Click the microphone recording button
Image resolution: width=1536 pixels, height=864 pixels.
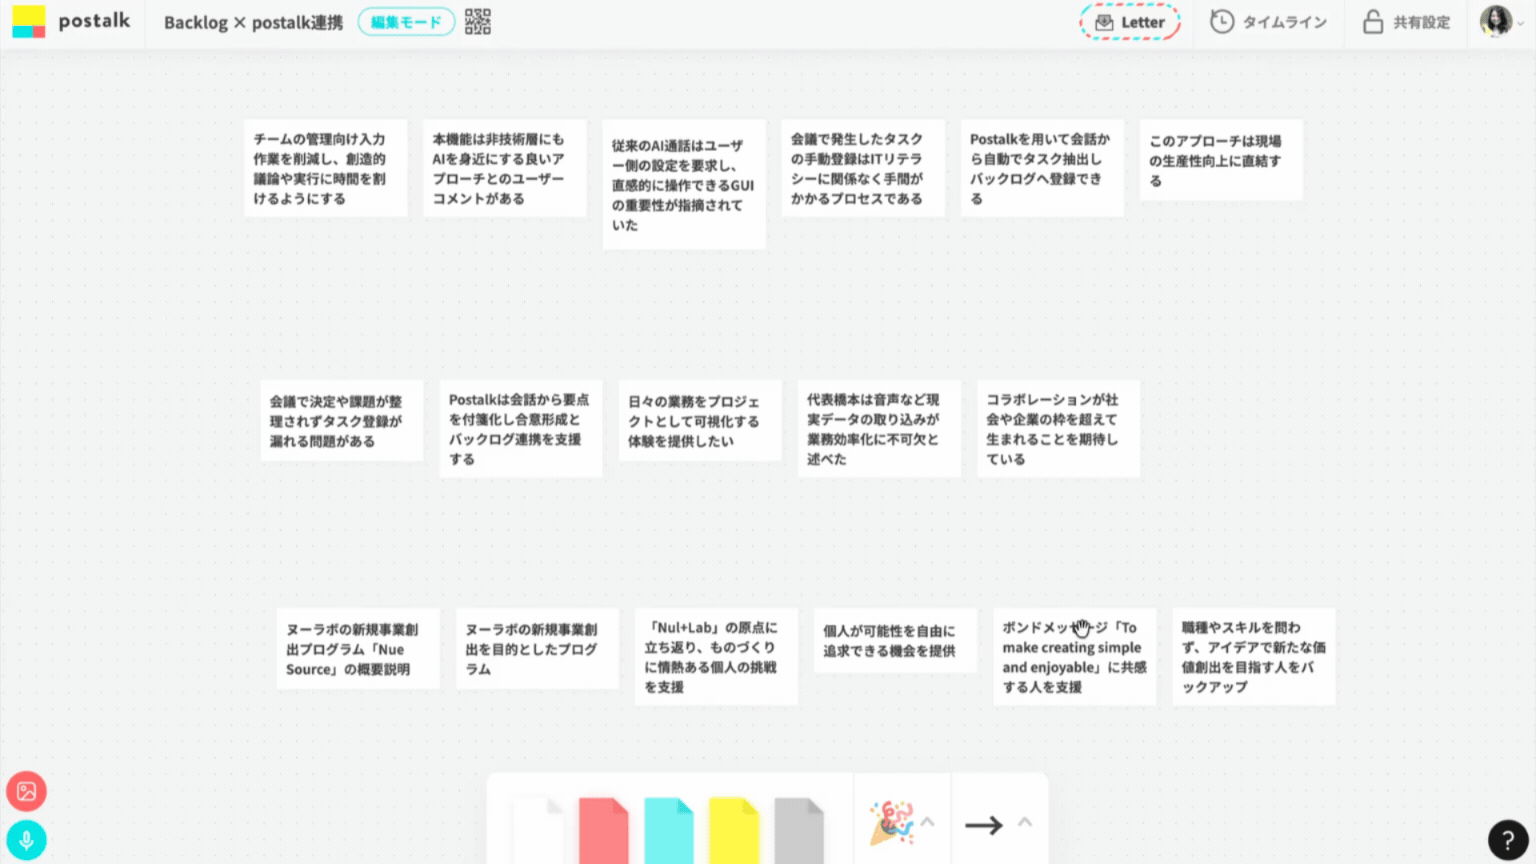[27, 840]
